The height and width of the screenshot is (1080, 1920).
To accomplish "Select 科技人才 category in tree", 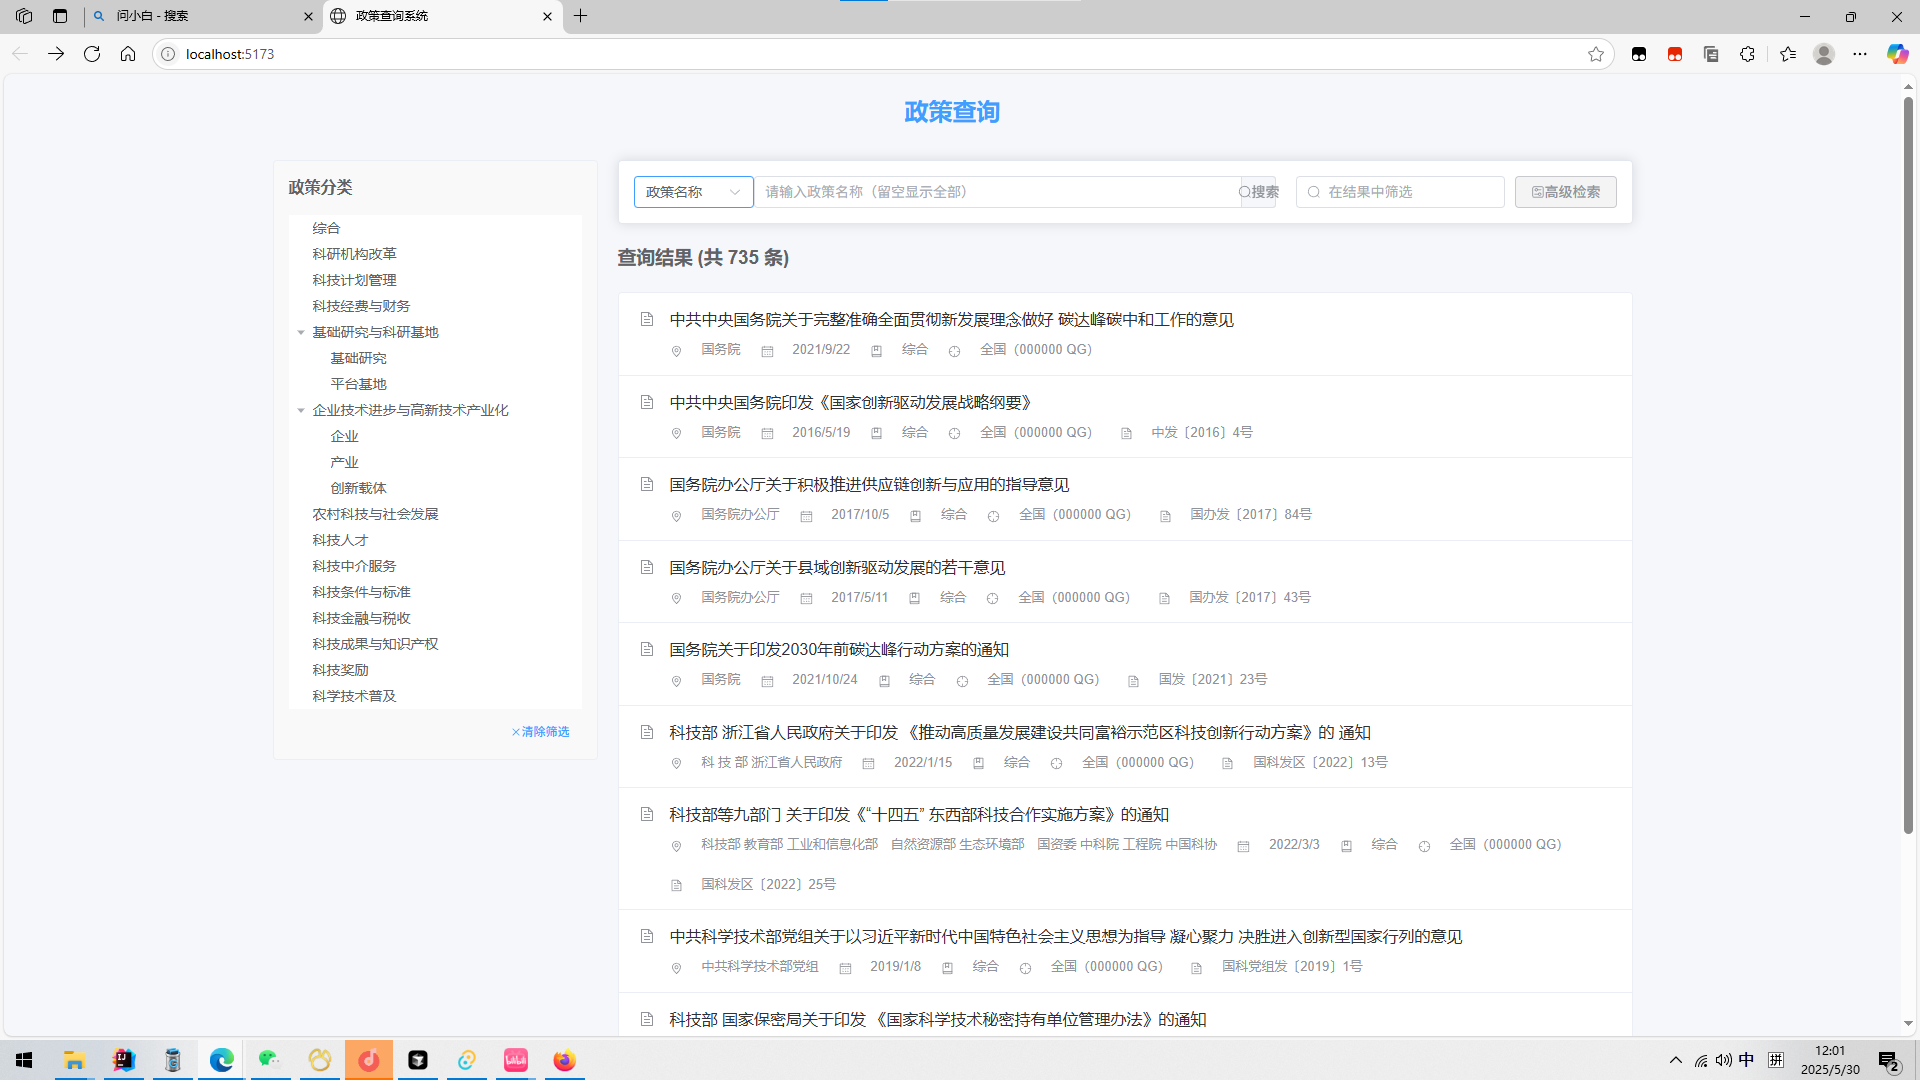I will 340,540.
